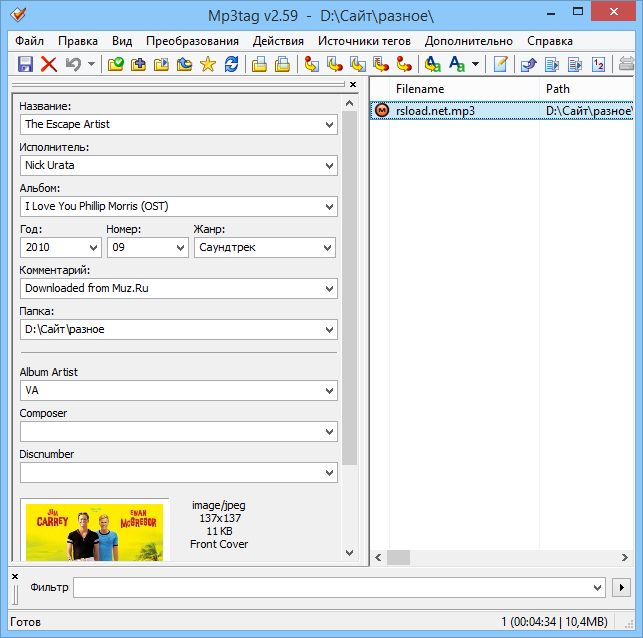This screenshot has width=643, height=638.
Task: Open the Вид menu
Action: point(122,41)
